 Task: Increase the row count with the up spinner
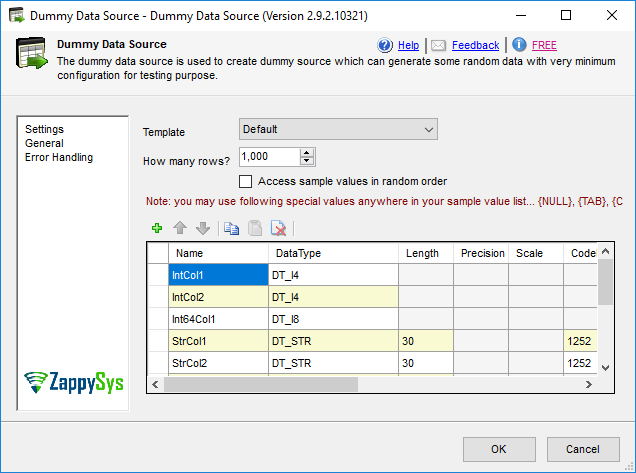(x=307, y=153)
